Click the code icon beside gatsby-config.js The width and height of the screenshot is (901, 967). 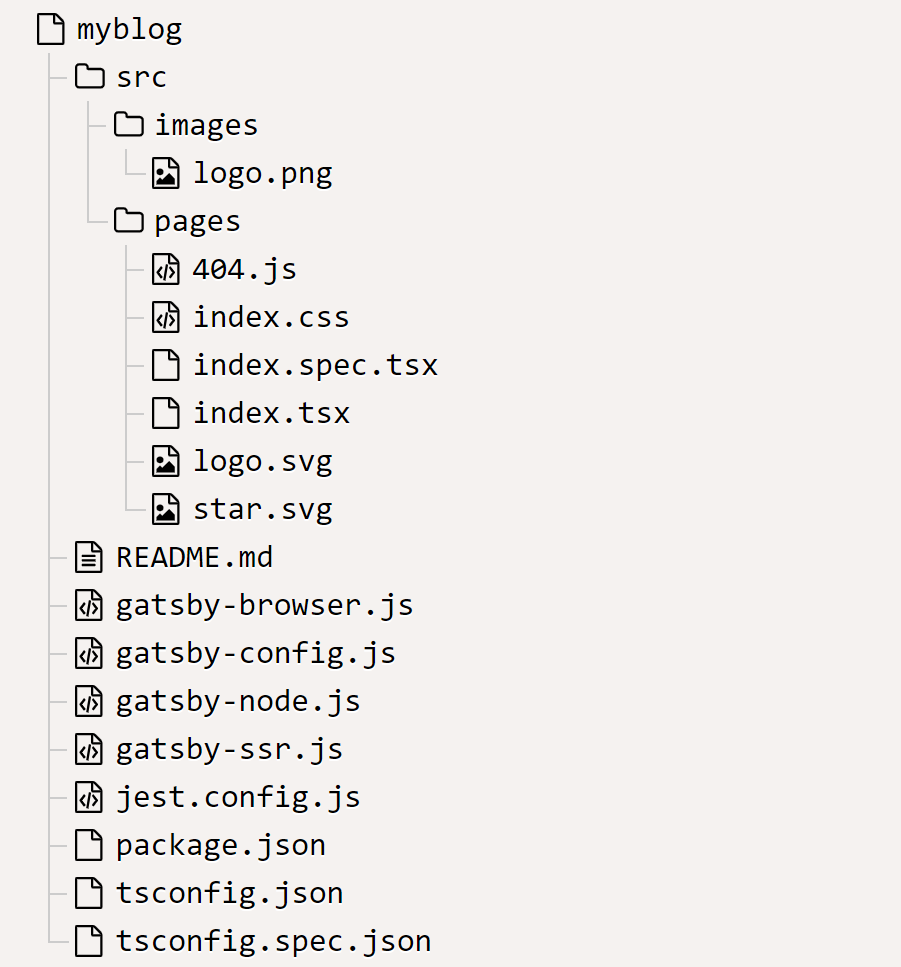[x=89, y=653]
